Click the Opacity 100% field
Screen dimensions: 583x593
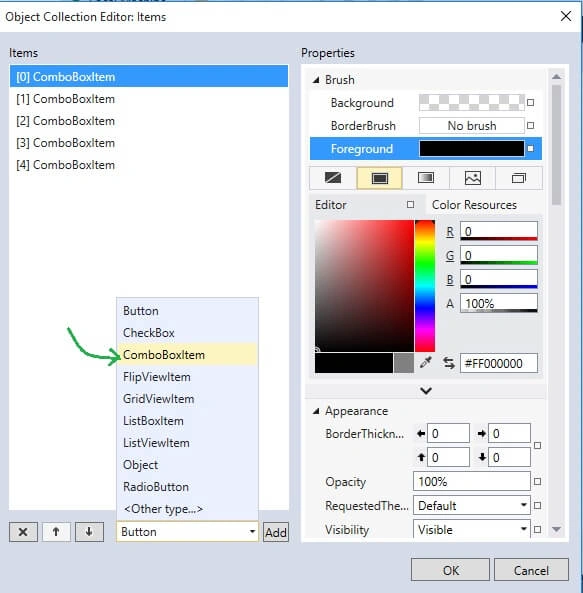click(472, 481)
